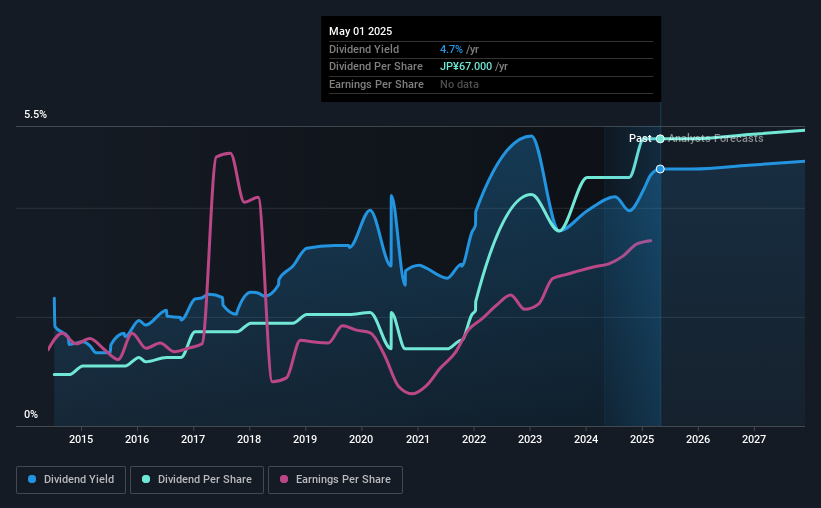Click the 4.7% dividend yield value
This screenshot has width=821, height=508.
[451, 49]
